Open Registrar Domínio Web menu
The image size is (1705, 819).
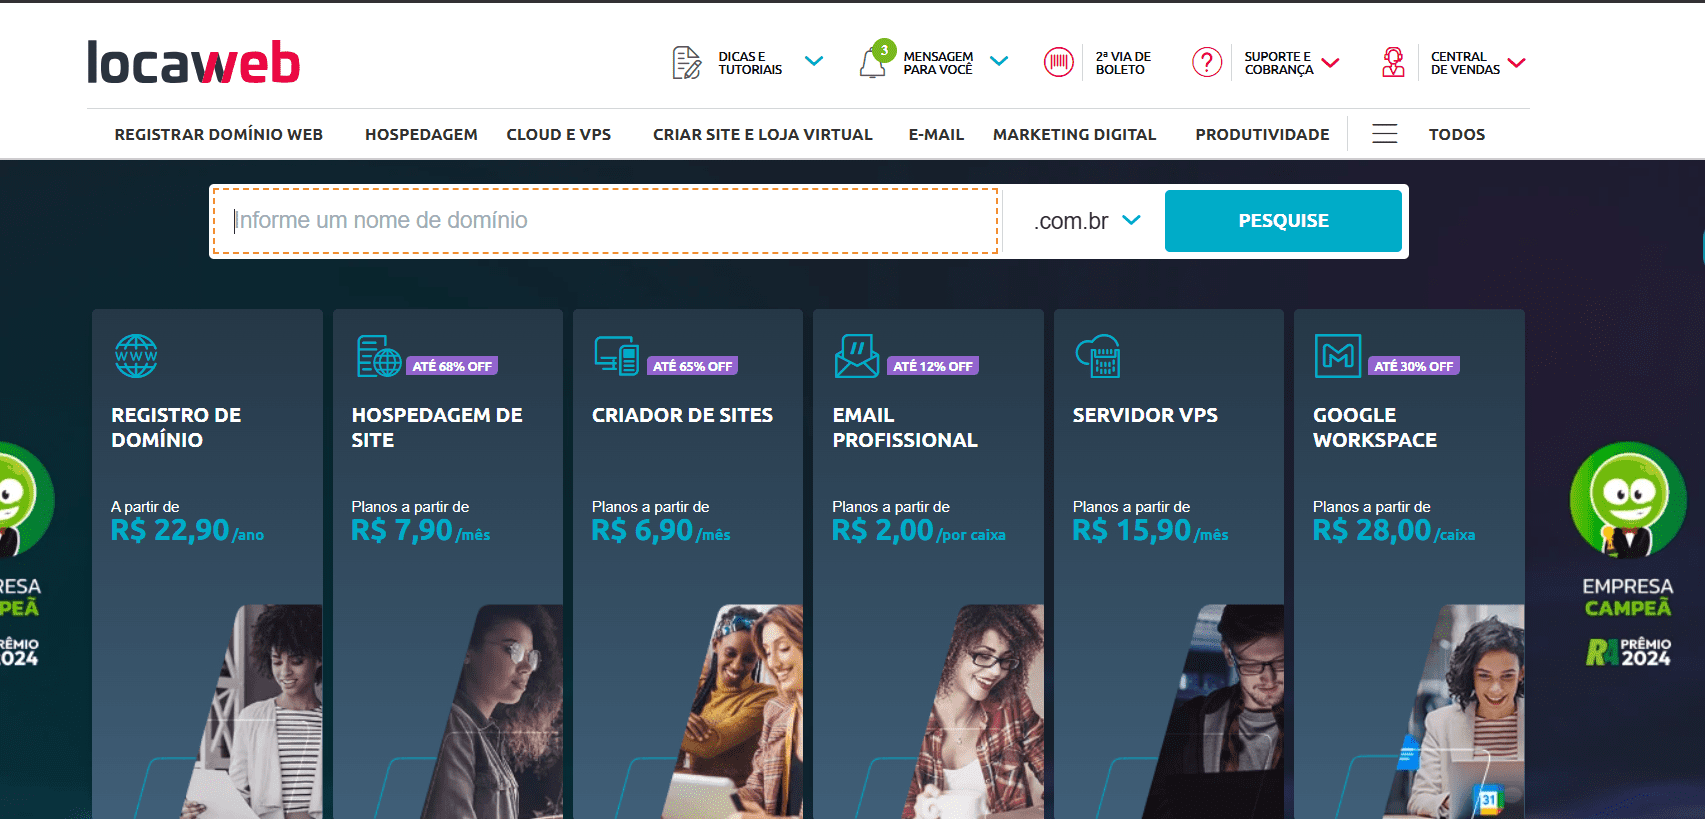tap(219, 134)
